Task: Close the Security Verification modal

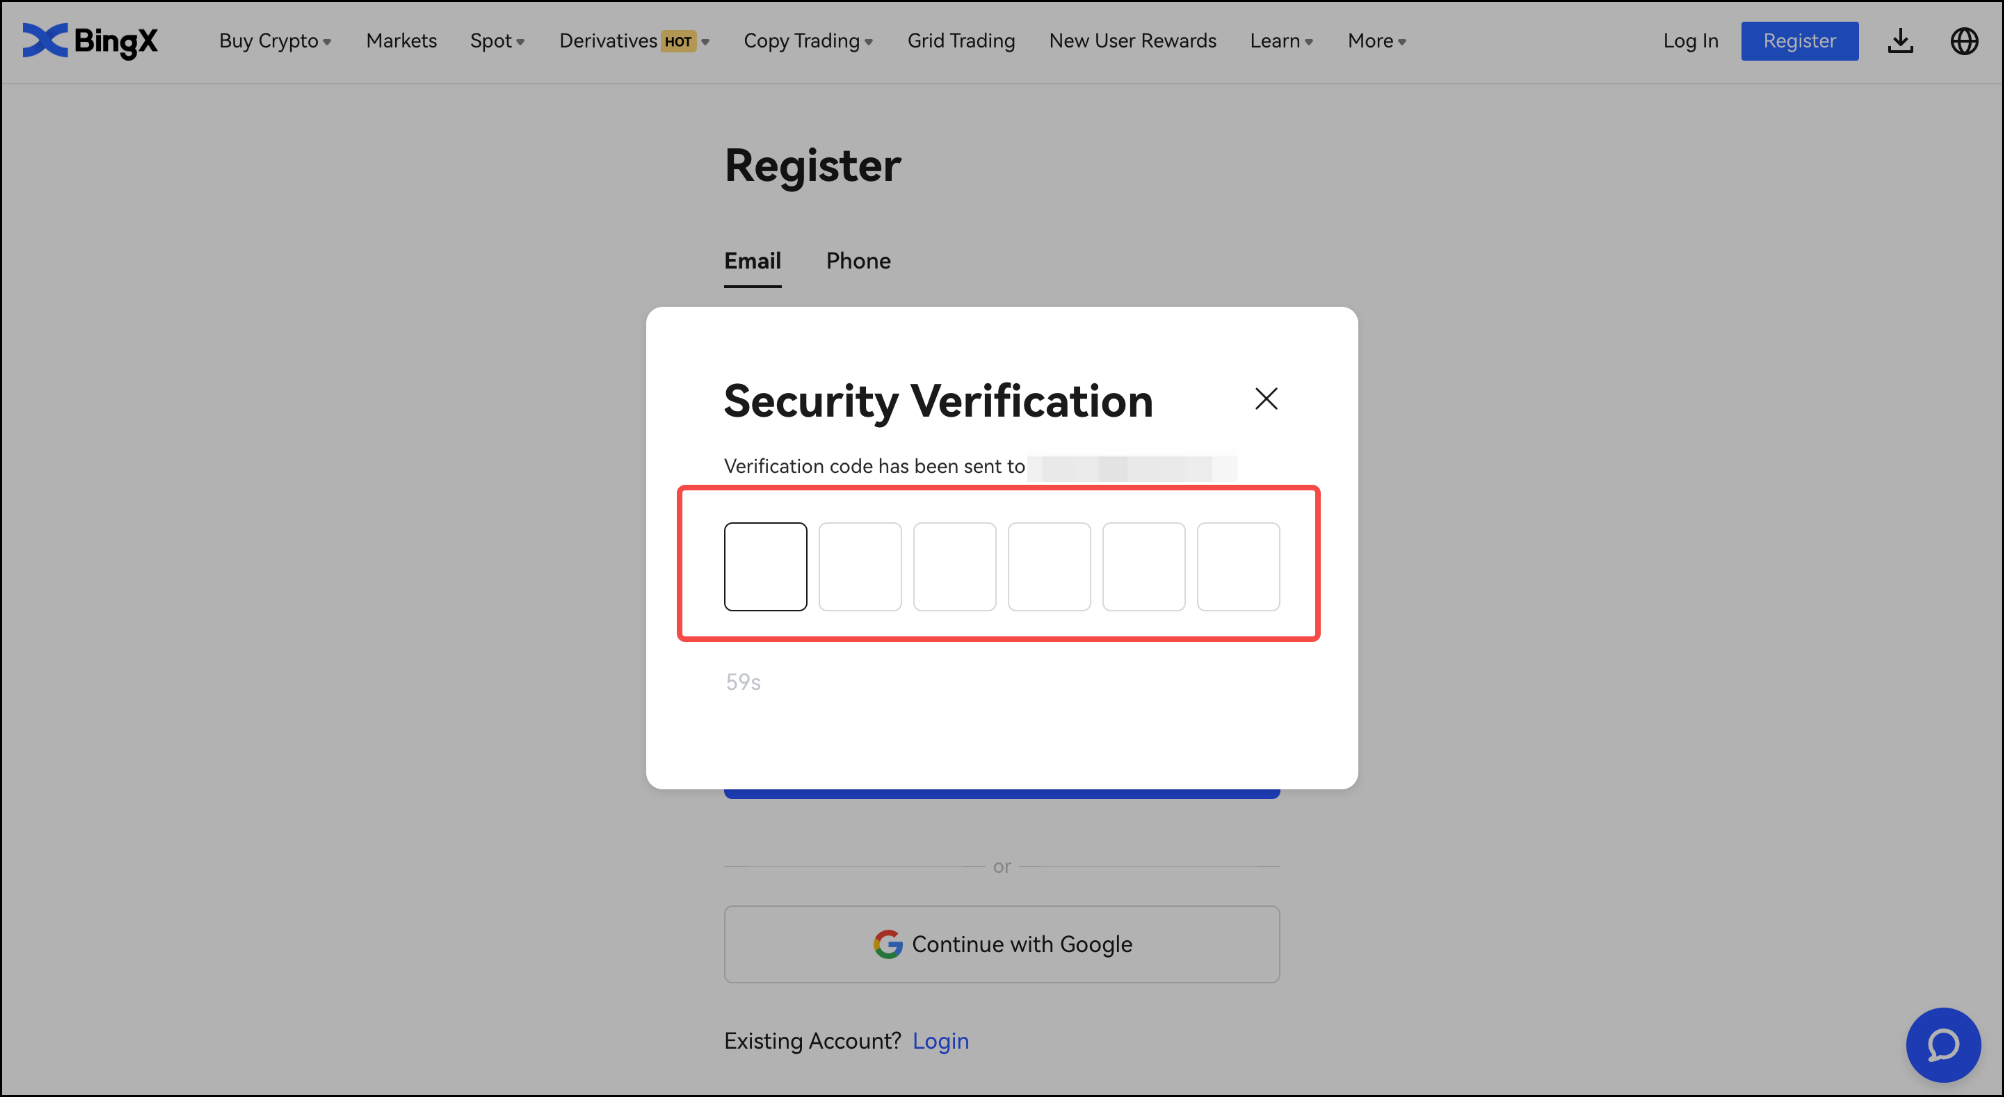Action: click(1264, 399)
